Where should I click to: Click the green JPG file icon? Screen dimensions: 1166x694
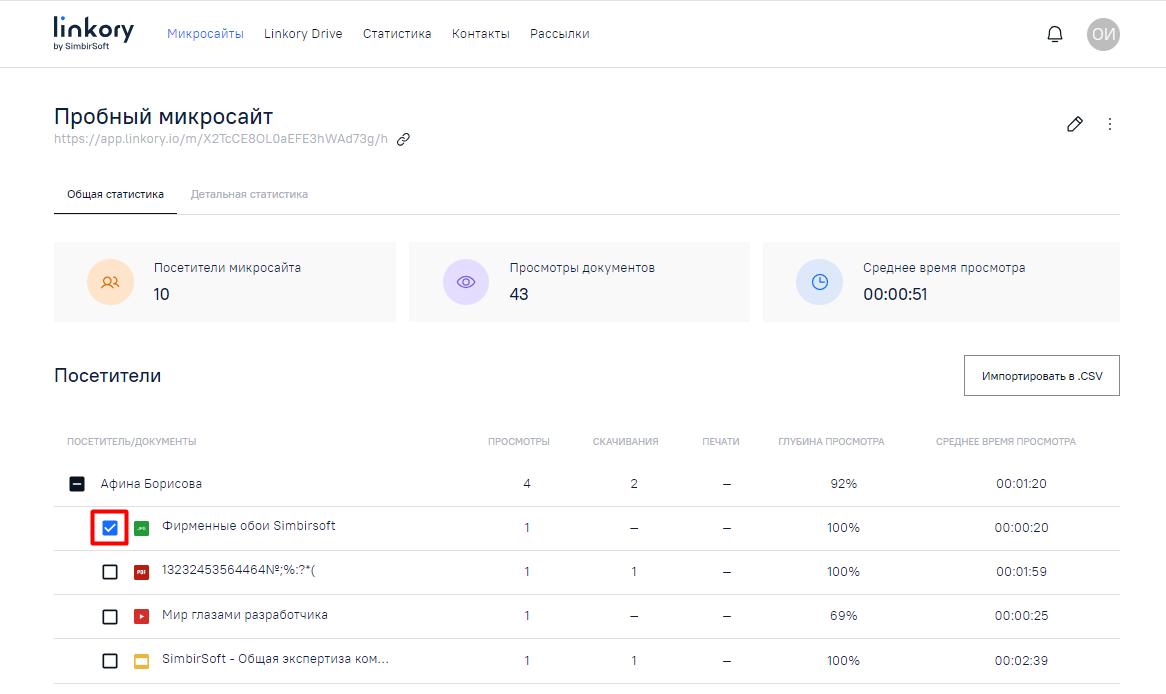141,528
